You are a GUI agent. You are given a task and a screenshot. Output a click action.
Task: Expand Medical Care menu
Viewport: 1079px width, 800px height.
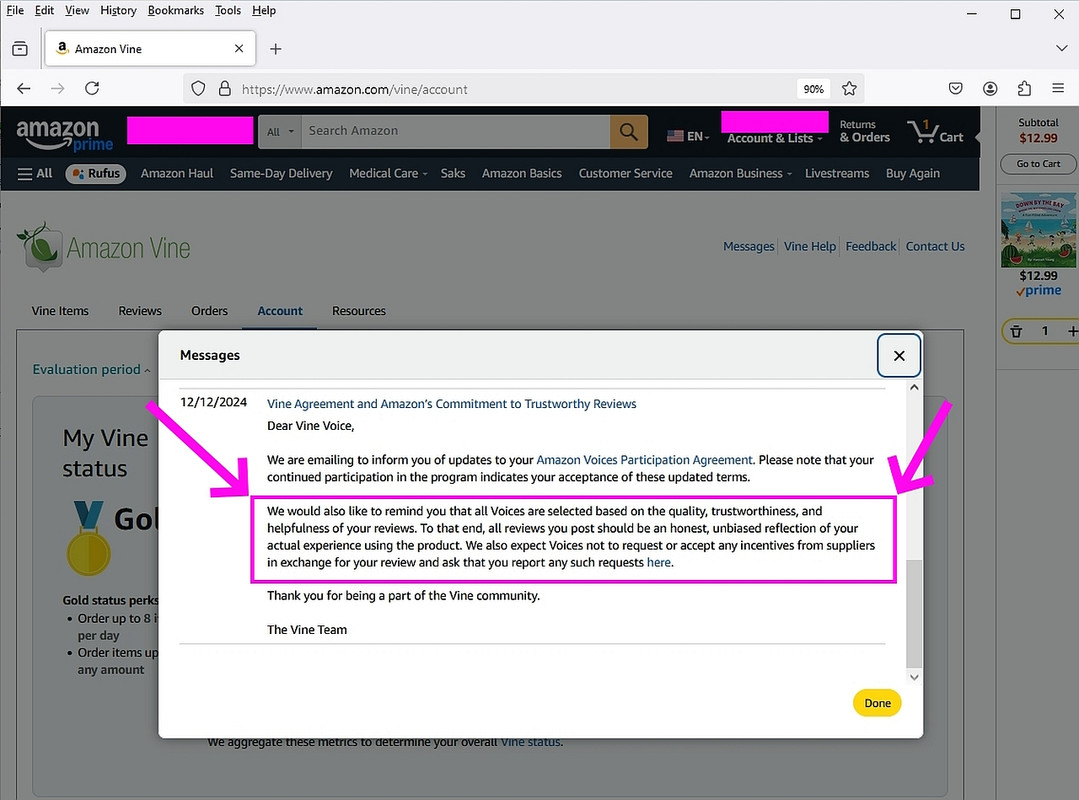388,173
